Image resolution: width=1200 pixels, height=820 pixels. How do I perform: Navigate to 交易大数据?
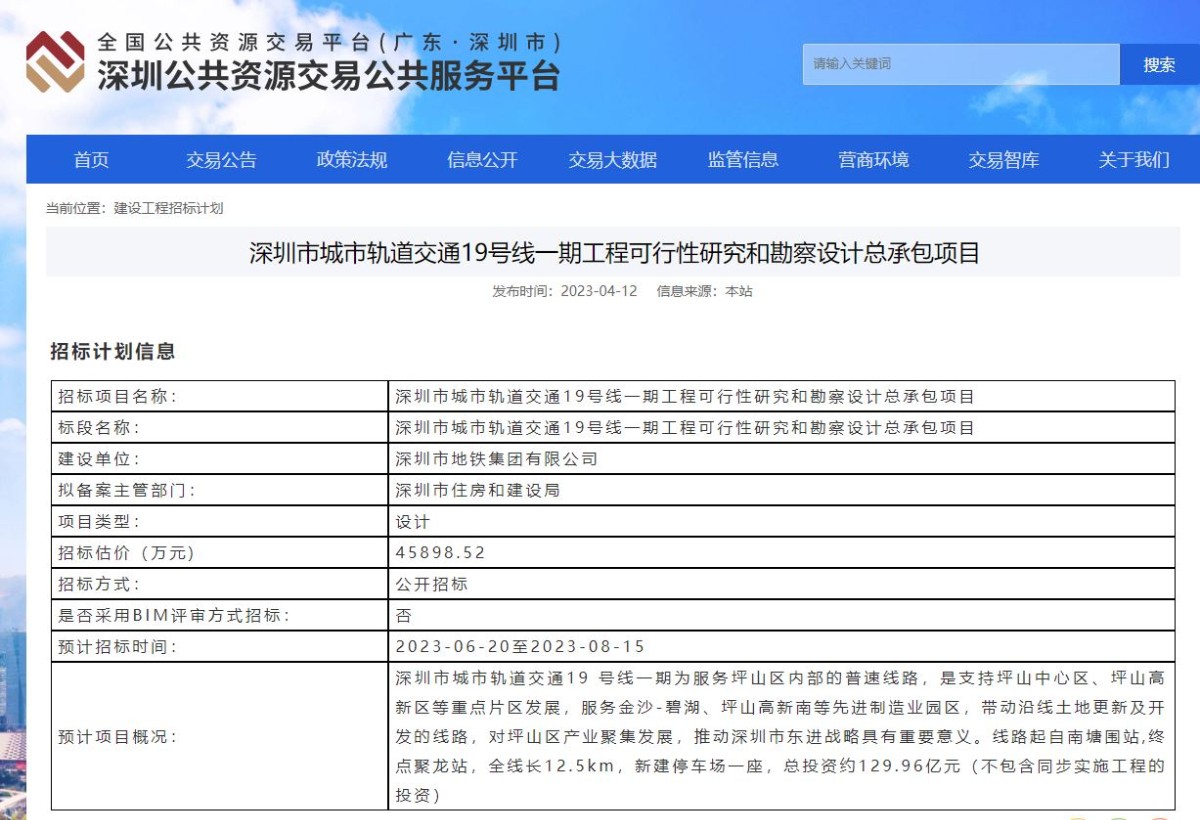(x=613, y=160)
